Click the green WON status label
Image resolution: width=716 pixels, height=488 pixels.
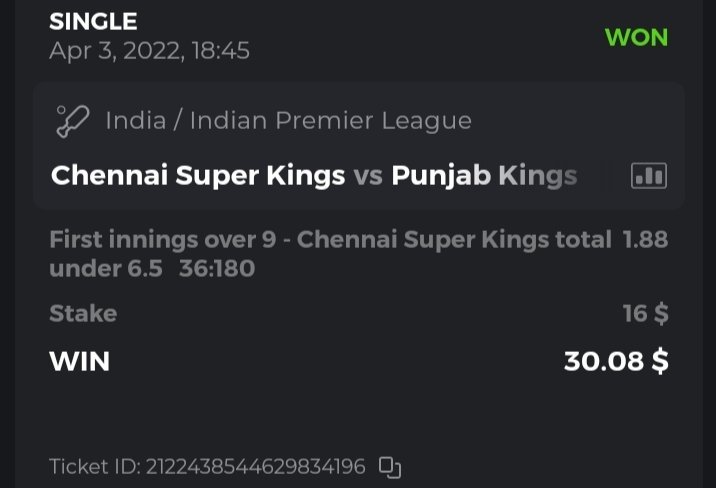pos(636,38)
